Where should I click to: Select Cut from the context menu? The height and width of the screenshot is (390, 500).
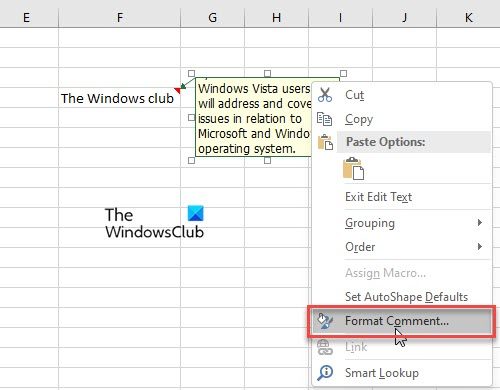point(402,95)
